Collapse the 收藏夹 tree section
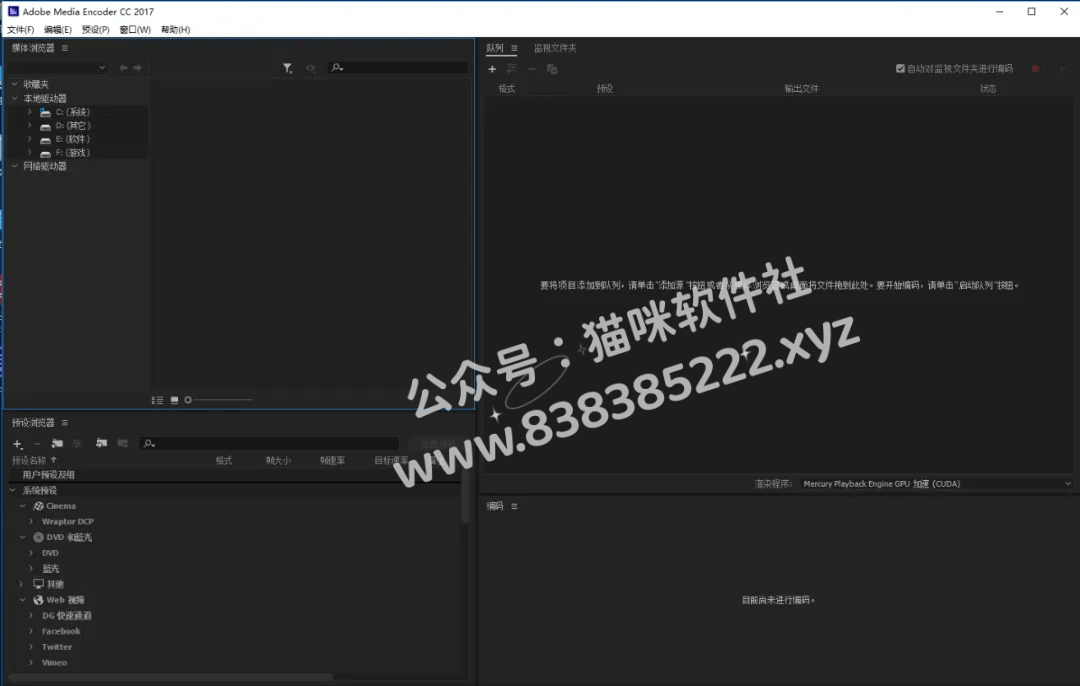 [14, 84]
